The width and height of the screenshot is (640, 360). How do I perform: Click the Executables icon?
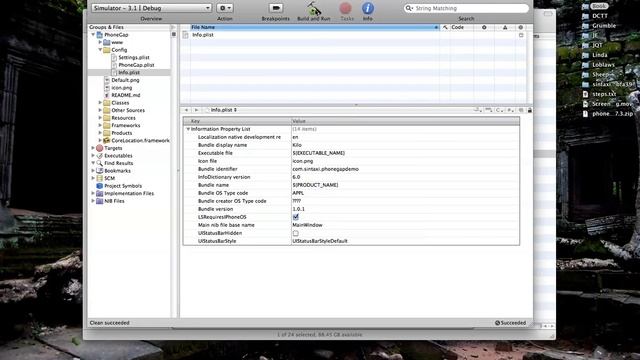tap(100, 156)
